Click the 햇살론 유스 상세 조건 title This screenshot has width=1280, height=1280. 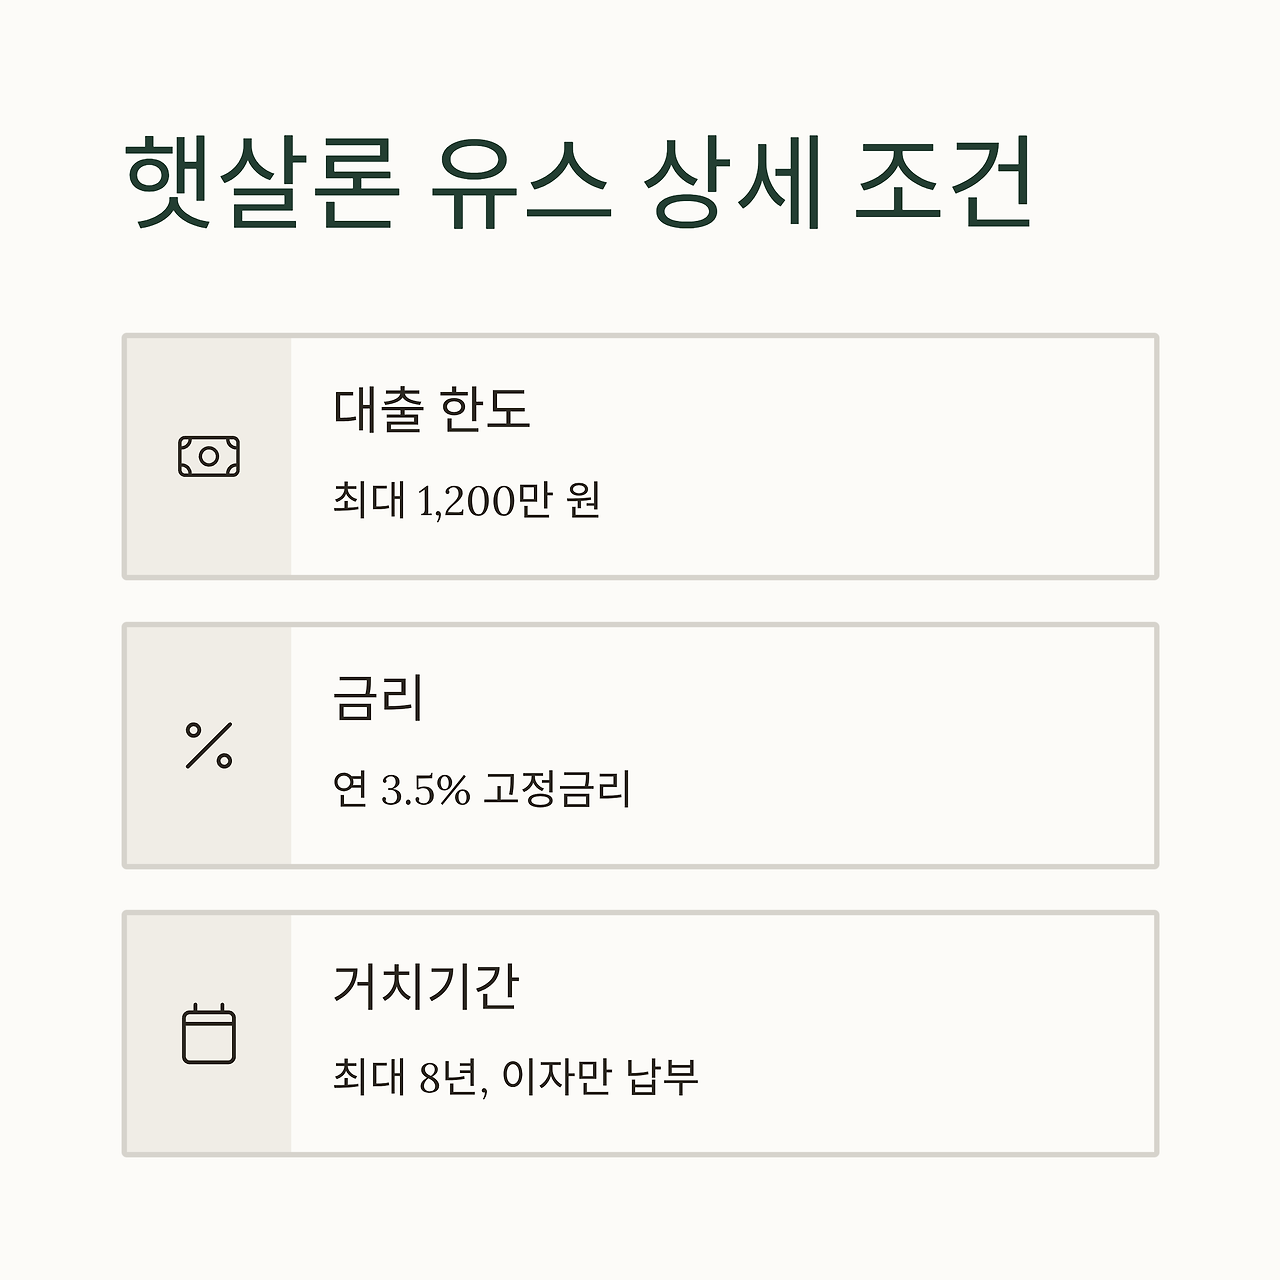click(580, 184)
